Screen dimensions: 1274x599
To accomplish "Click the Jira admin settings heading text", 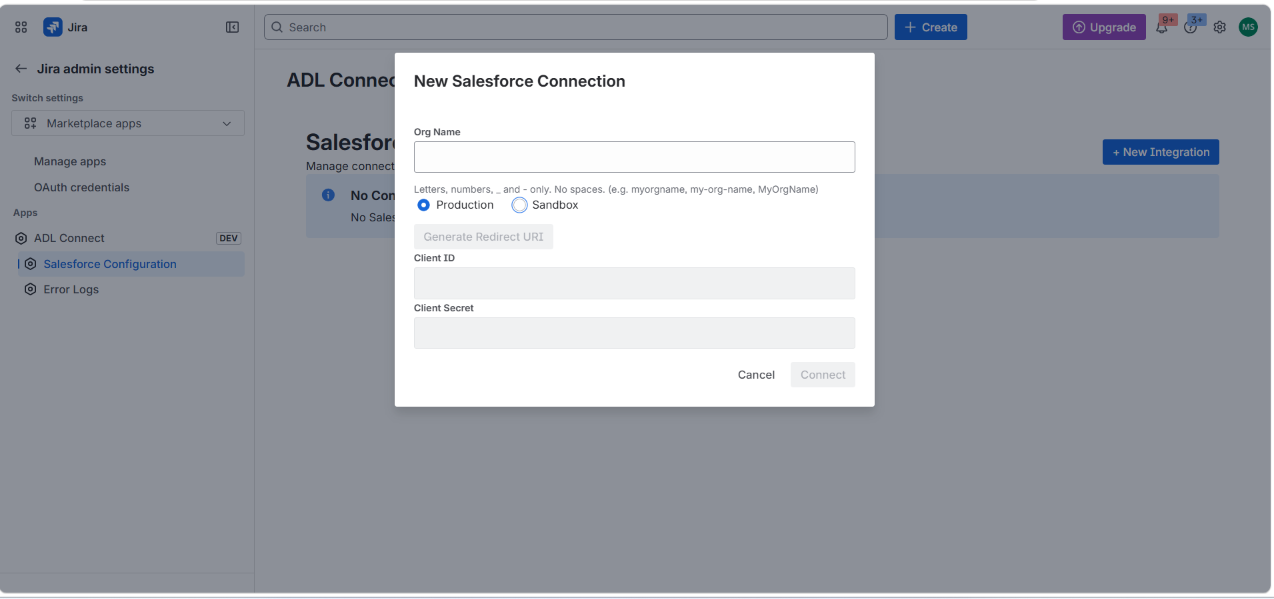I will 96,69.
